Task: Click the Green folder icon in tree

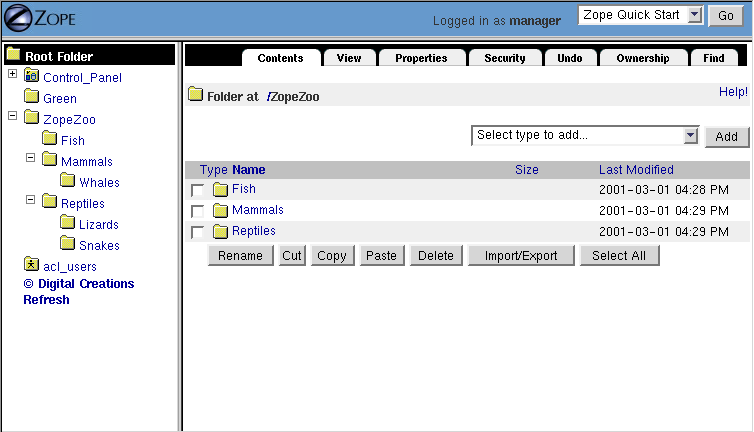Action: pyautogui.click(x=32, y=98)
